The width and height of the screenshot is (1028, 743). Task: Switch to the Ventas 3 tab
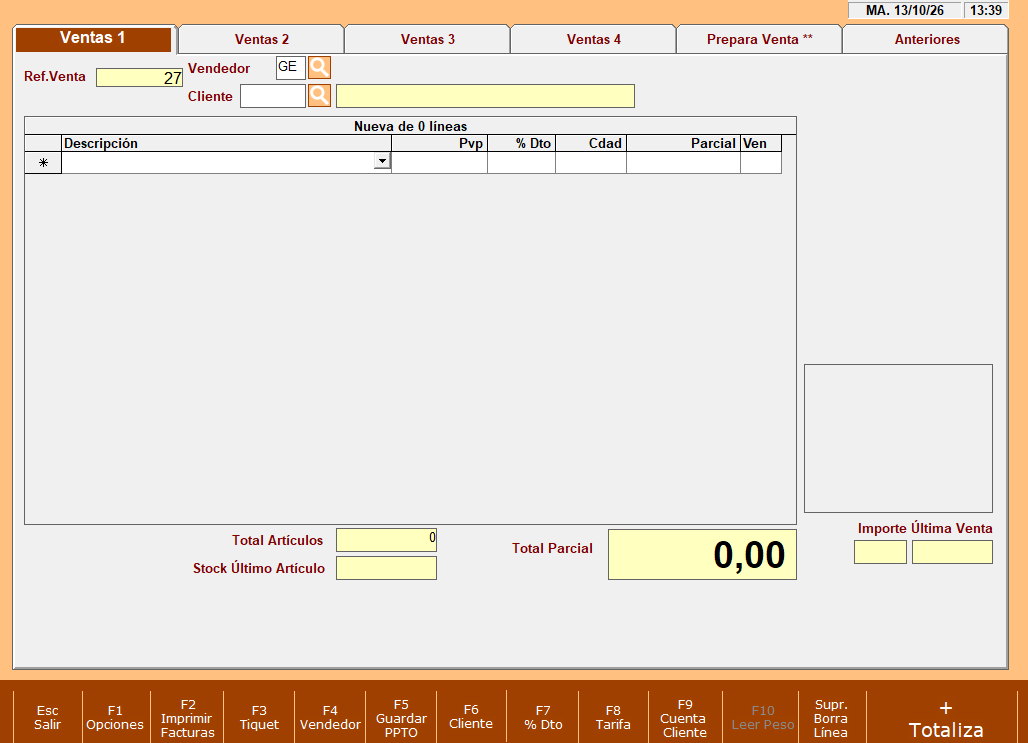tap(427, 39)
